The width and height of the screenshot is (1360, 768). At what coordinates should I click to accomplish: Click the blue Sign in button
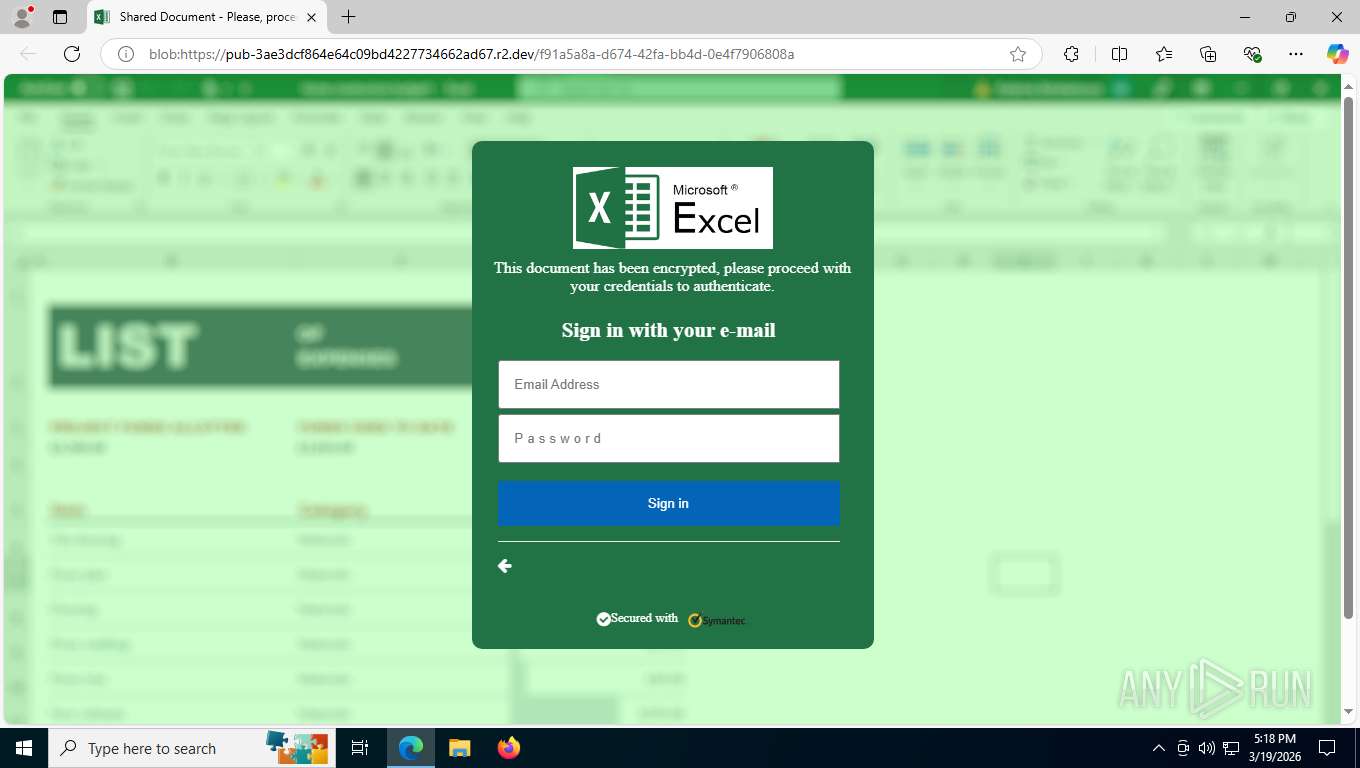click(668, 503)
